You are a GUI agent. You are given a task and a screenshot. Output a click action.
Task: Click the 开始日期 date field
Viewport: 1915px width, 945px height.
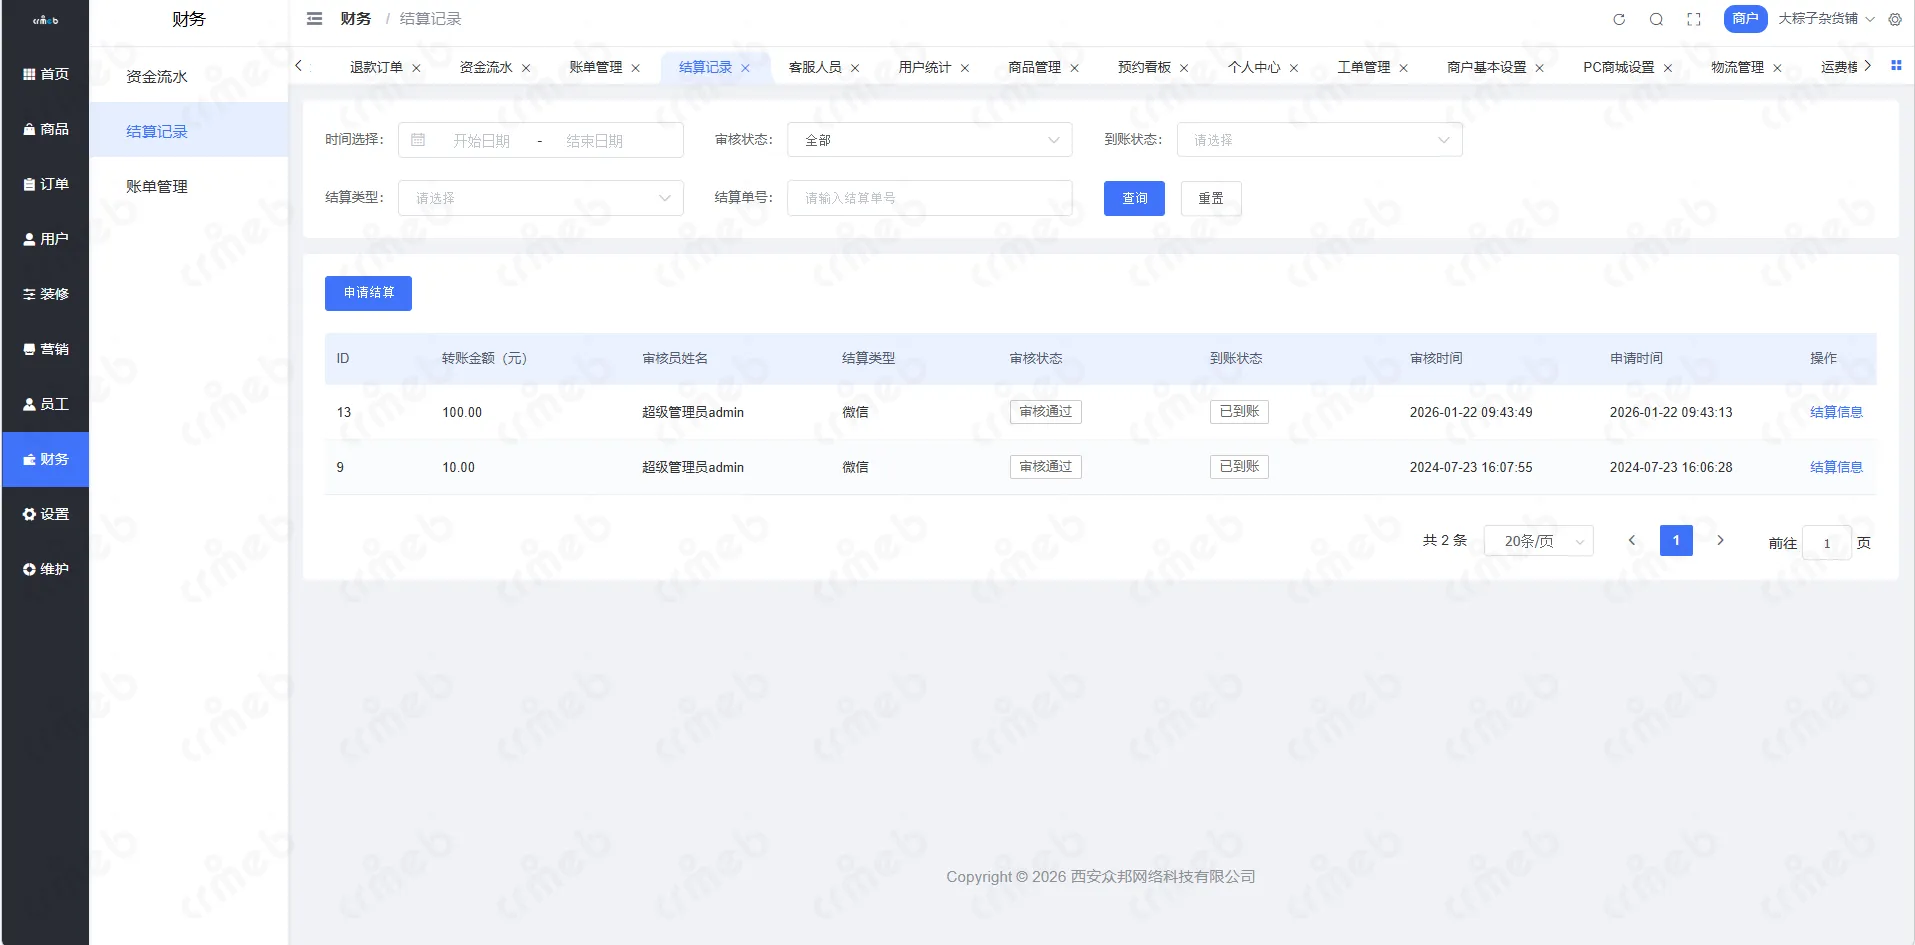tap(482, 141)
